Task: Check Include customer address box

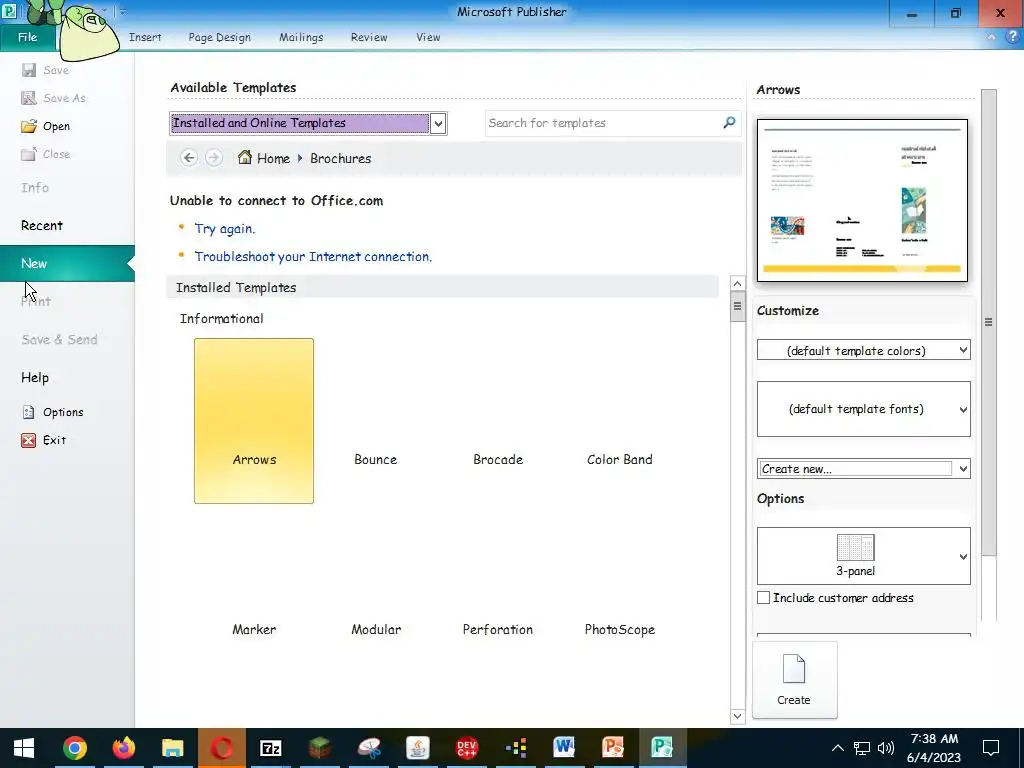Action: [x=763, y=598]
